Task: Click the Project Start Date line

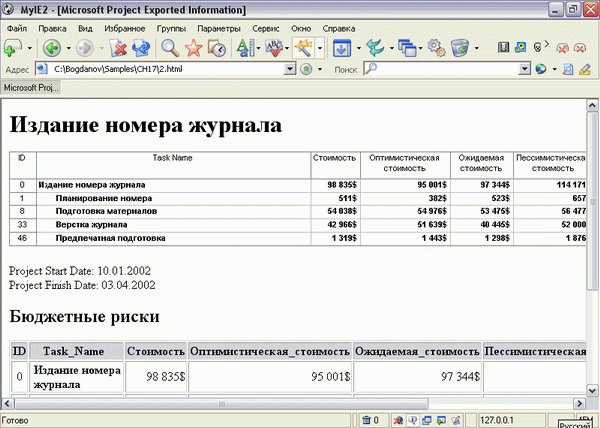Action: point(80,271)
